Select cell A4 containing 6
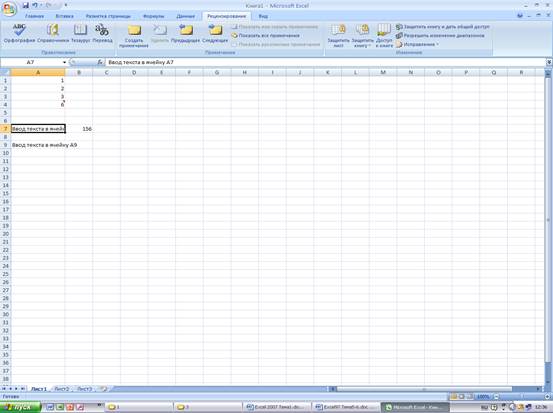553x413 pixels. click(38, 105)
